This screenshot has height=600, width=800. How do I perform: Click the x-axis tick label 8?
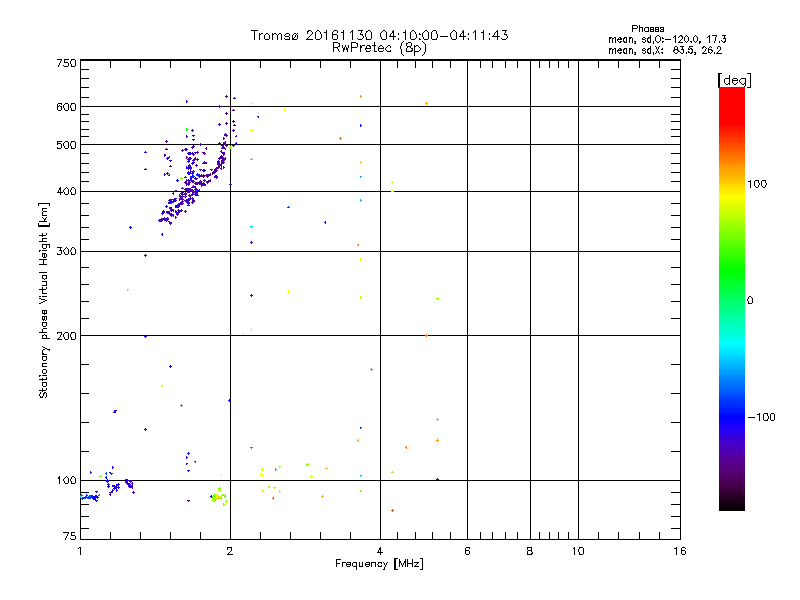[x=530, y=551]
